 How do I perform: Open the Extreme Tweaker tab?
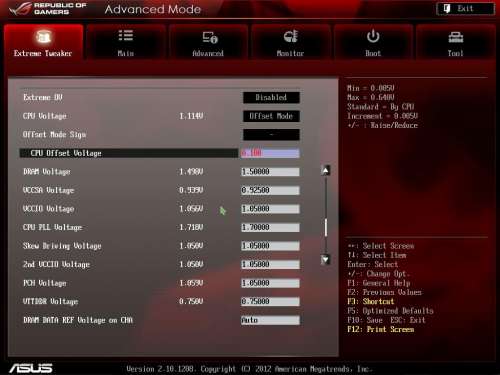pyautogui.click(x=43, y=43)
